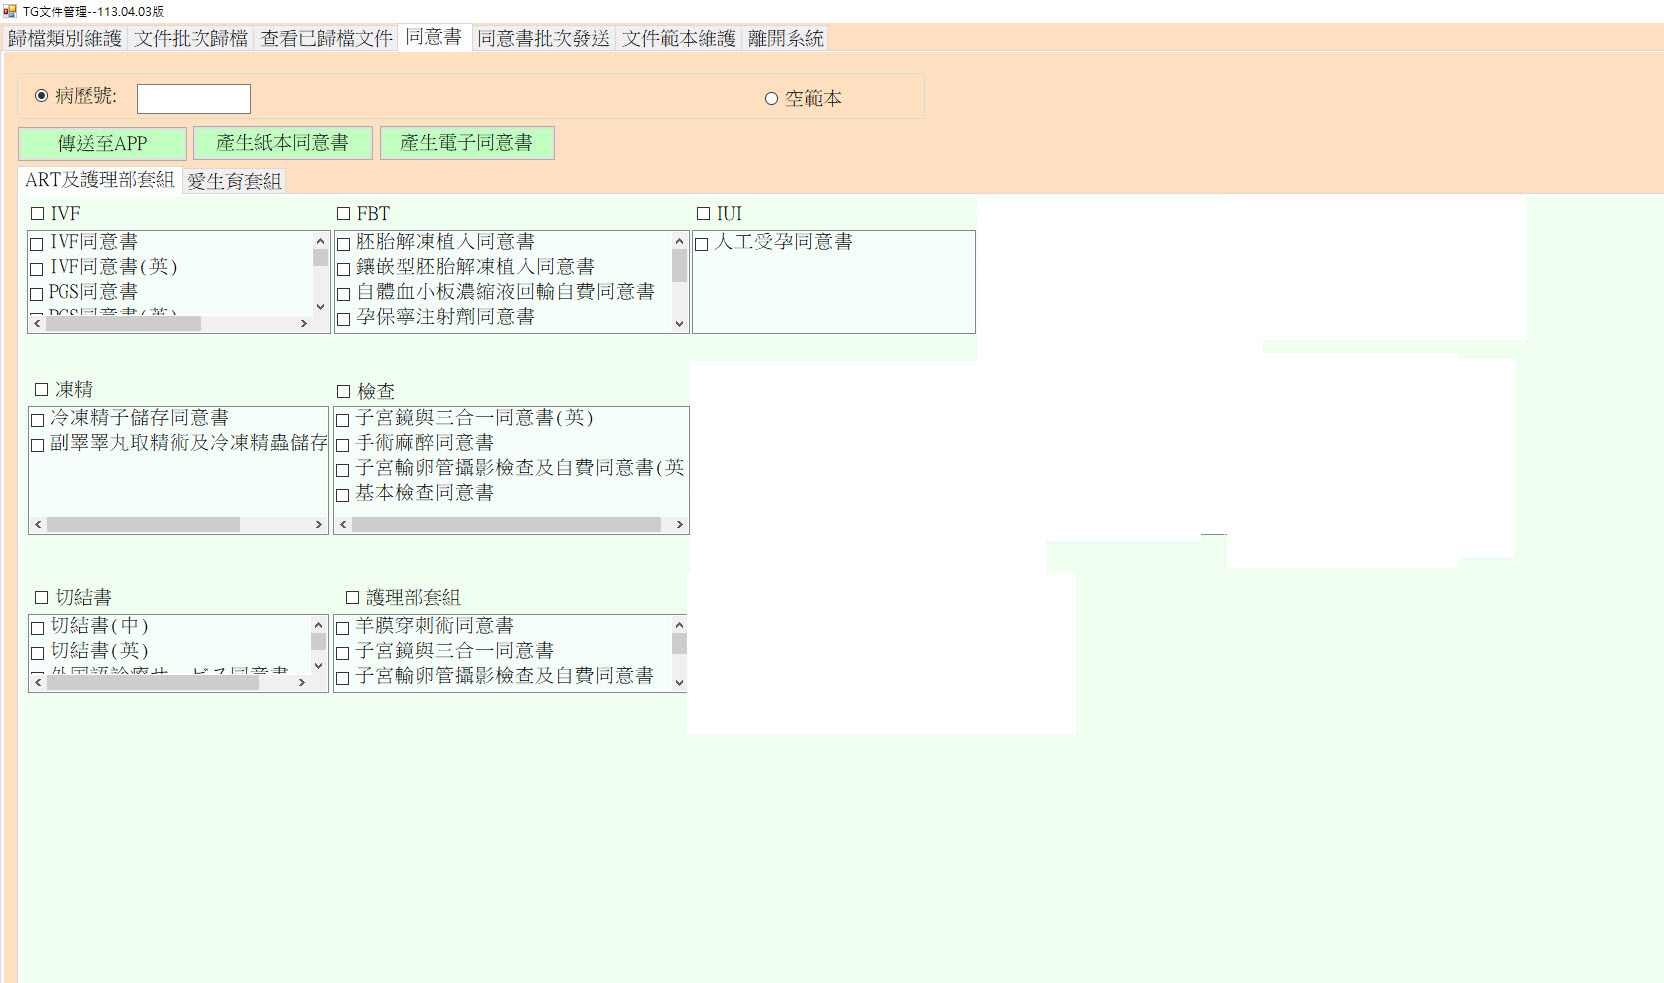1664x983 pixels.
Task: Tick 子宮輸卵管攝影檢查及自費同意書 in 護理部套組 list
Action: (x=342, y=678)
